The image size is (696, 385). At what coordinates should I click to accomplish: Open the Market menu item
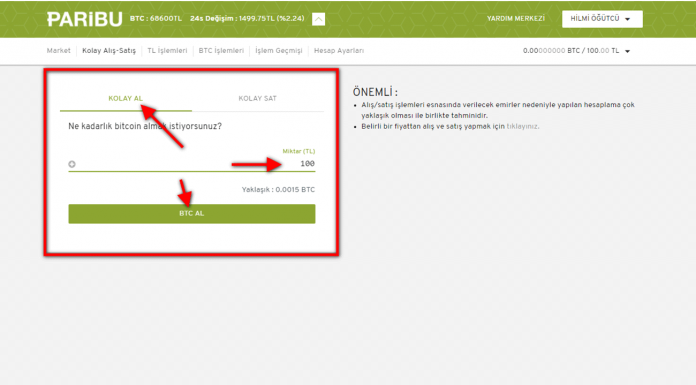pos(59,51)
